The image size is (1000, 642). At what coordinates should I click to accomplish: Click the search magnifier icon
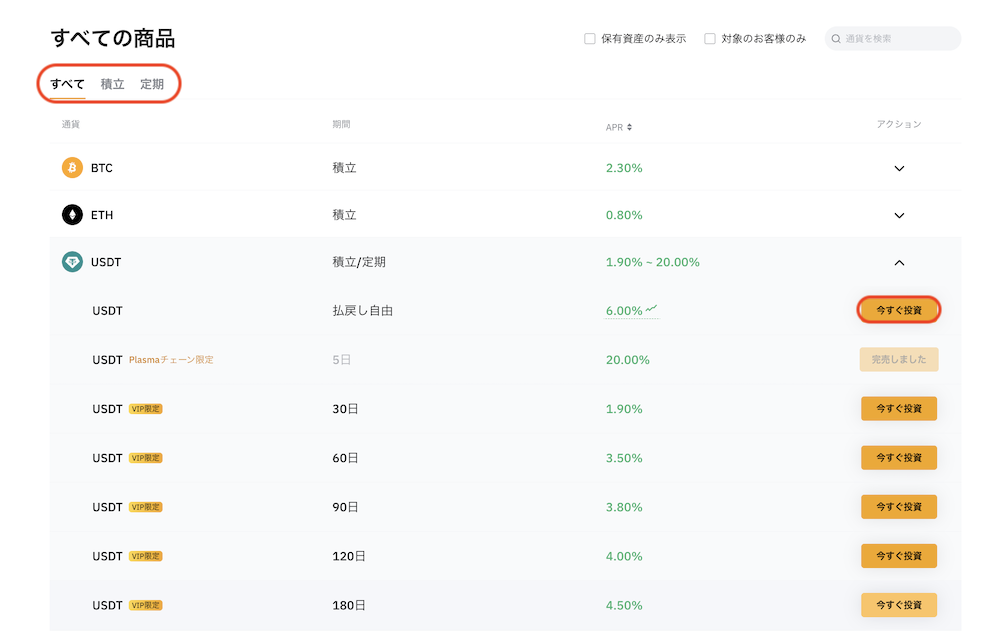click(x=836, y=39)
